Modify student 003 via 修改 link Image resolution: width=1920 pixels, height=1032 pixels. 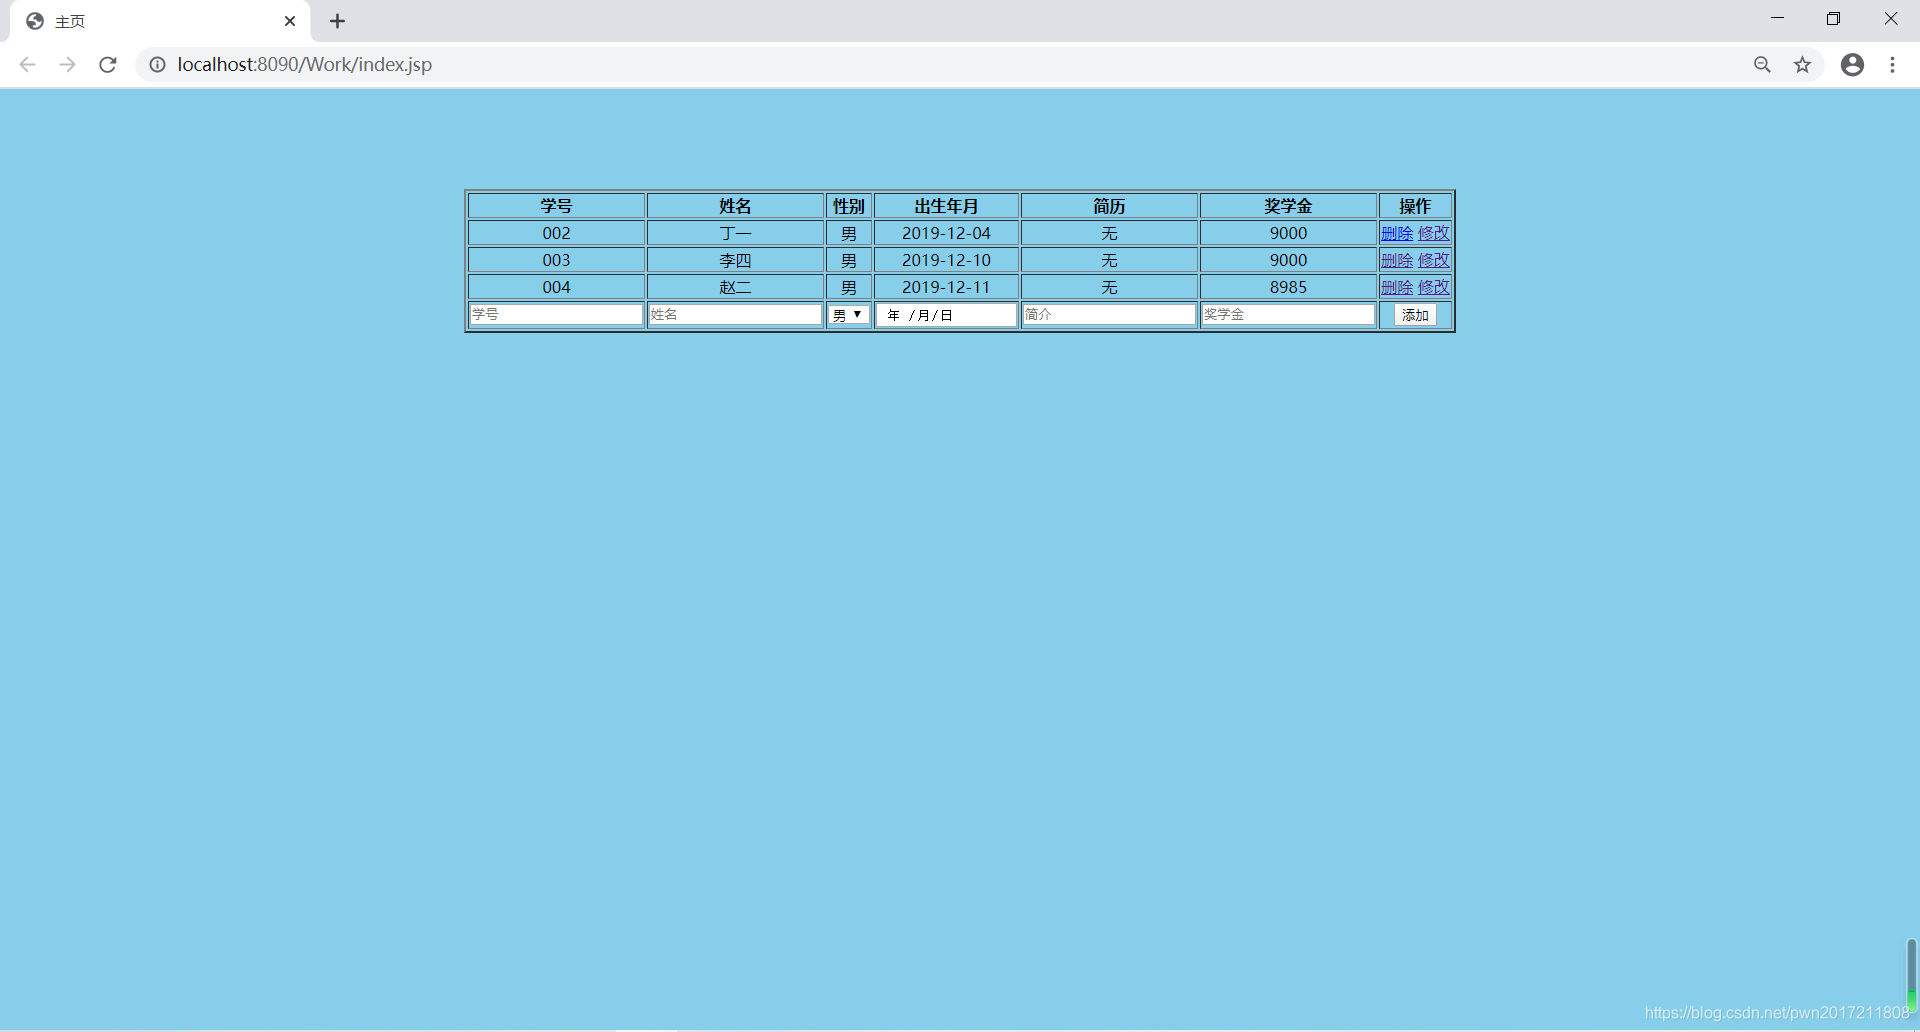tap(1434, 260)
